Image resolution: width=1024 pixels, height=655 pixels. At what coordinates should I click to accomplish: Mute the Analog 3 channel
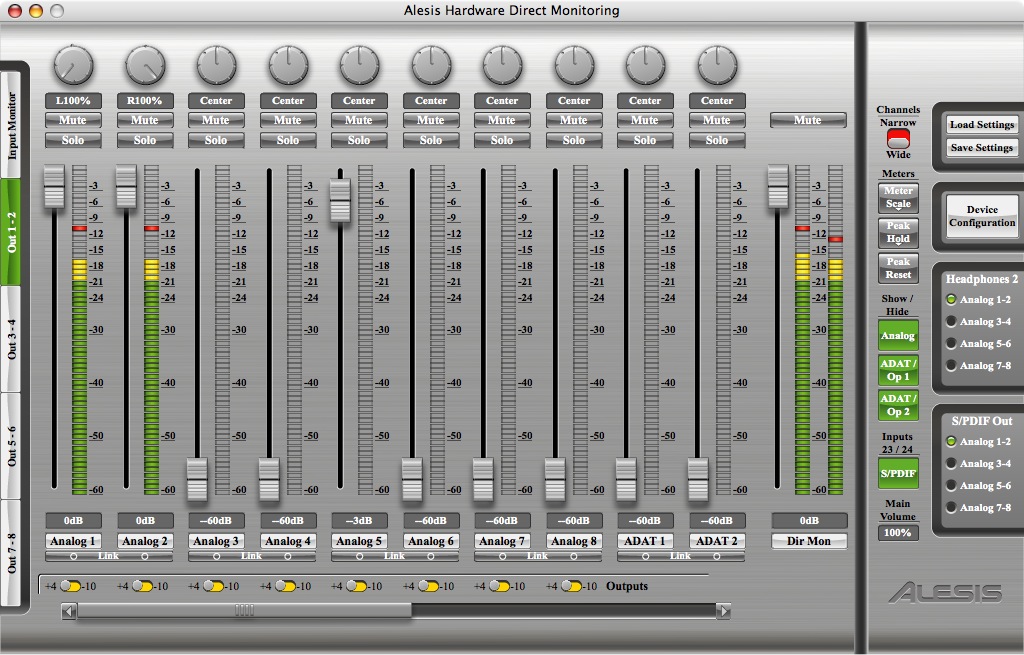pyautogui.click(x=216, y=120)
